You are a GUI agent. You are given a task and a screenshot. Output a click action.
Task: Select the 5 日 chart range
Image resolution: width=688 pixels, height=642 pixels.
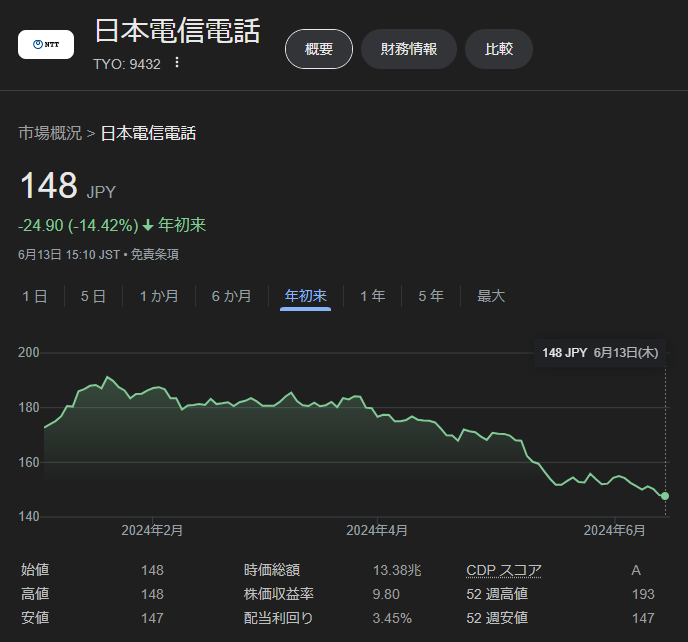tap(93, 296)
